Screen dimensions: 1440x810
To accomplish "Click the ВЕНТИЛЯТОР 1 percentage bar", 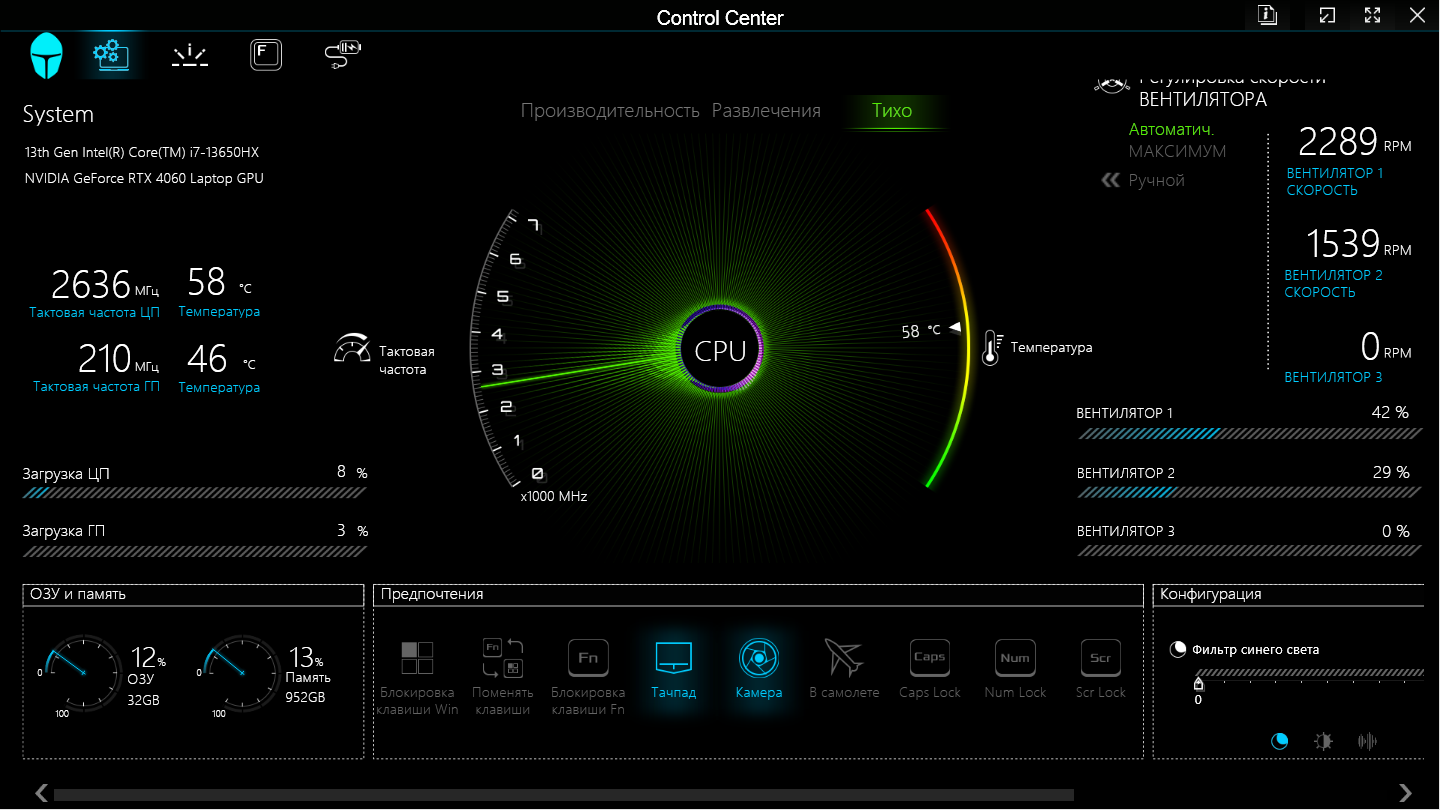I will [1250, 434].
